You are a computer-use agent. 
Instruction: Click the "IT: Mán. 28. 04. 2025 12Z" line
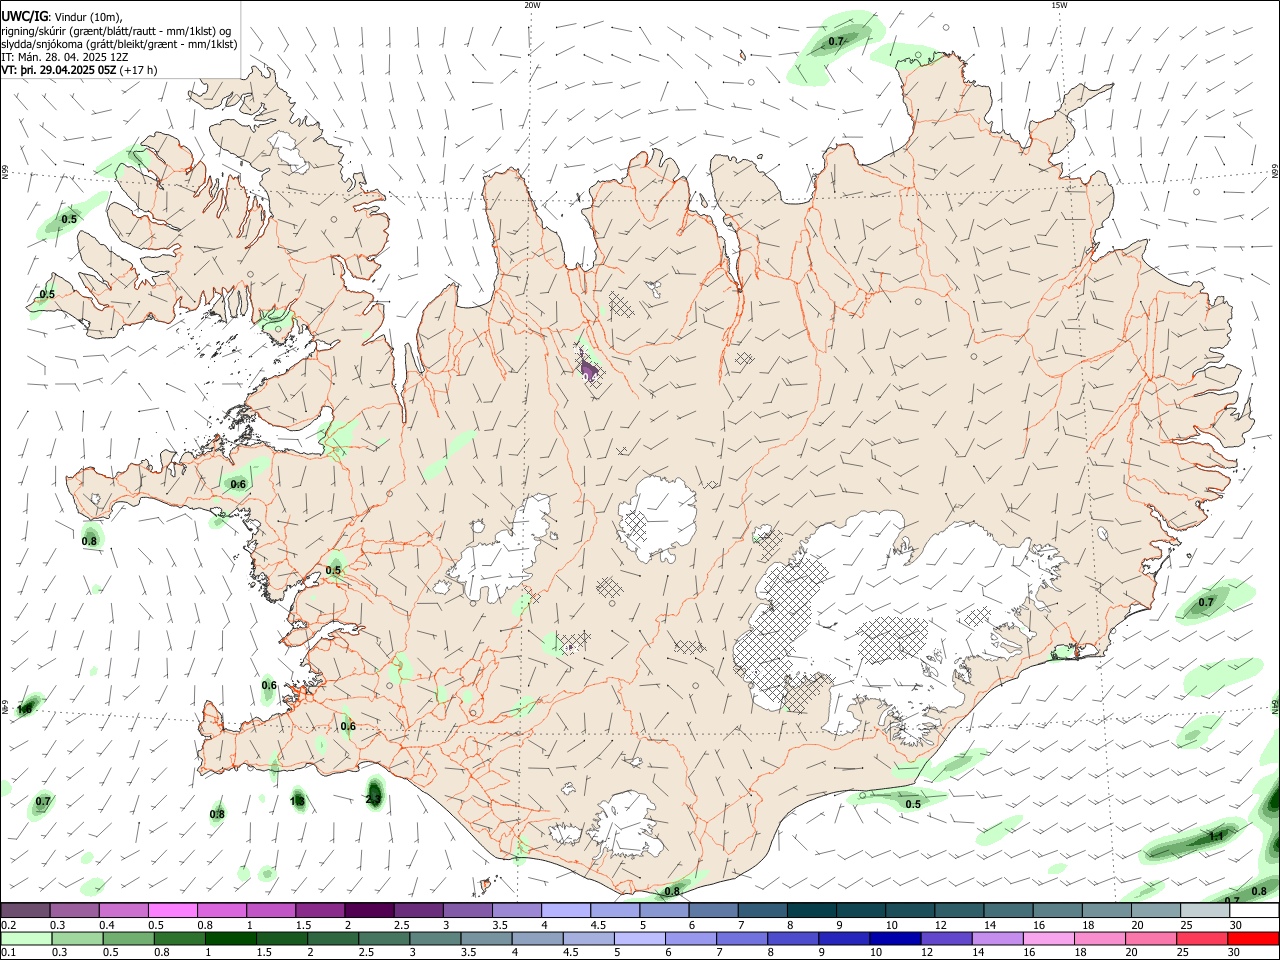click(64, 57)
